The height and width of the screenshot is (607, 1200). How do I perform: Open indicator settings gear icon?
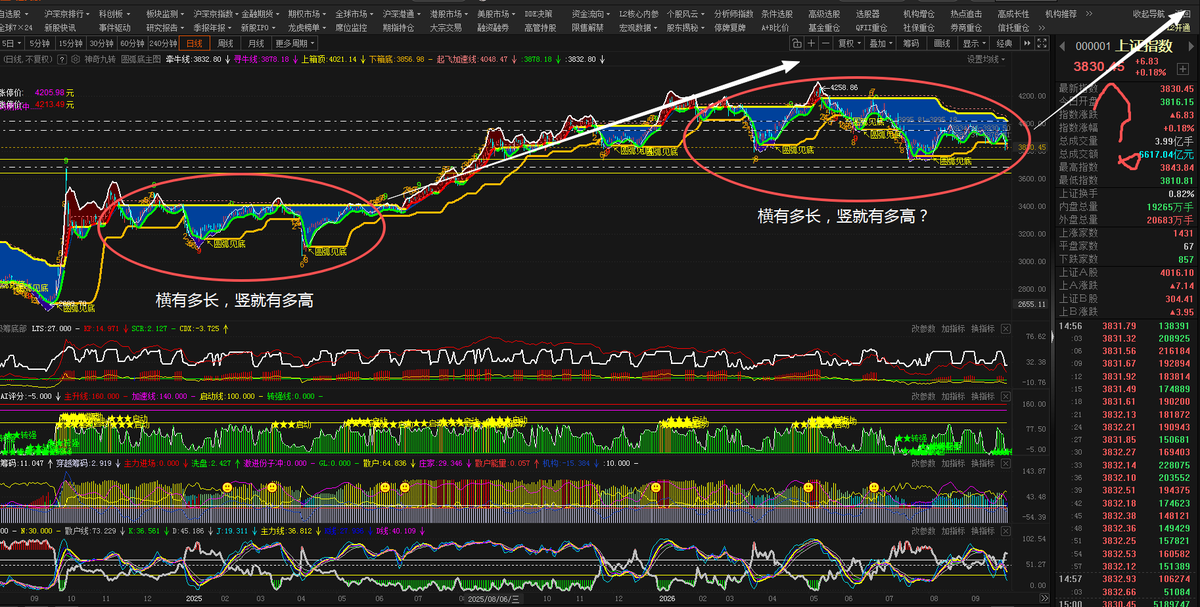pyautogui.click(x=75, y=59)
